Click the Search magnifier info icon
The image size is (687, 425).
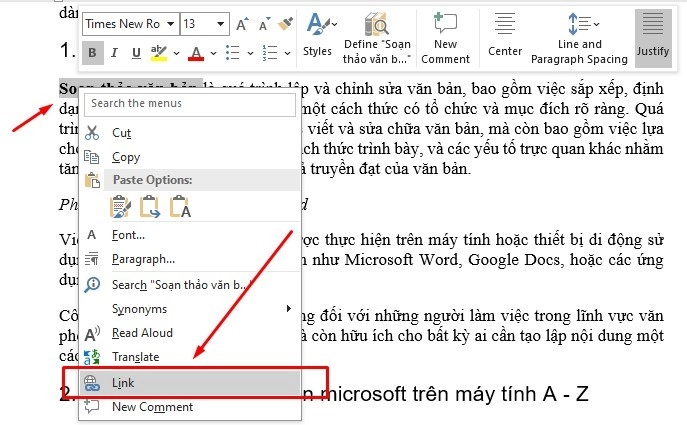click(x=92, y=285)
